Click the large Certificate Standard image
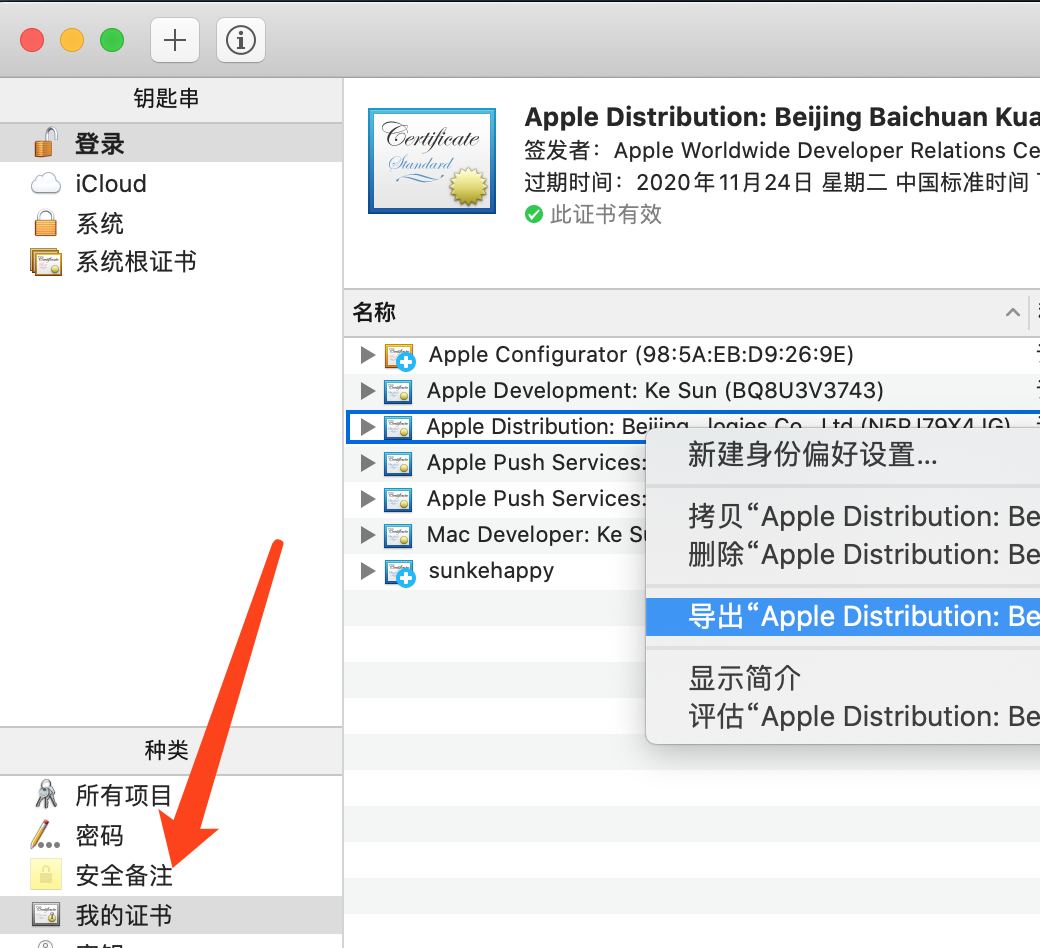The height and width of the screenshot is (948, 1040). (432, 161)
